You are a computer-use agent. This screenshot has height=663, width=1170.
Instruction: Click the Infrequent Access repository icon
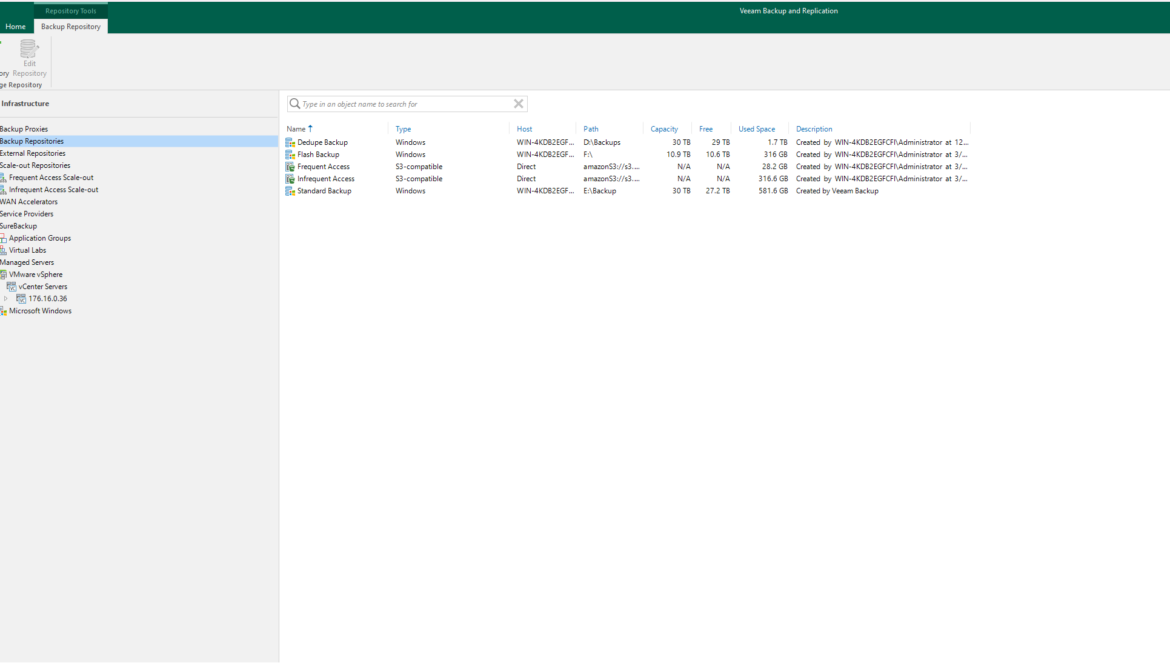[290, 179]
